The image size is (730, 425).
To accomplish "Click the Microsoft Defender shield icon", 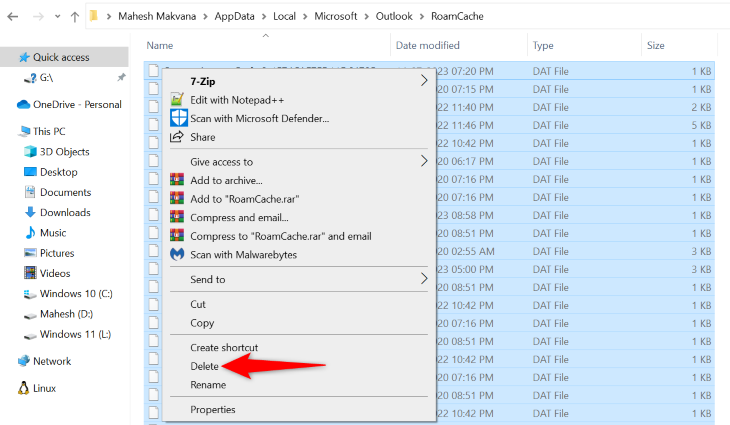I will coord(178,118).
